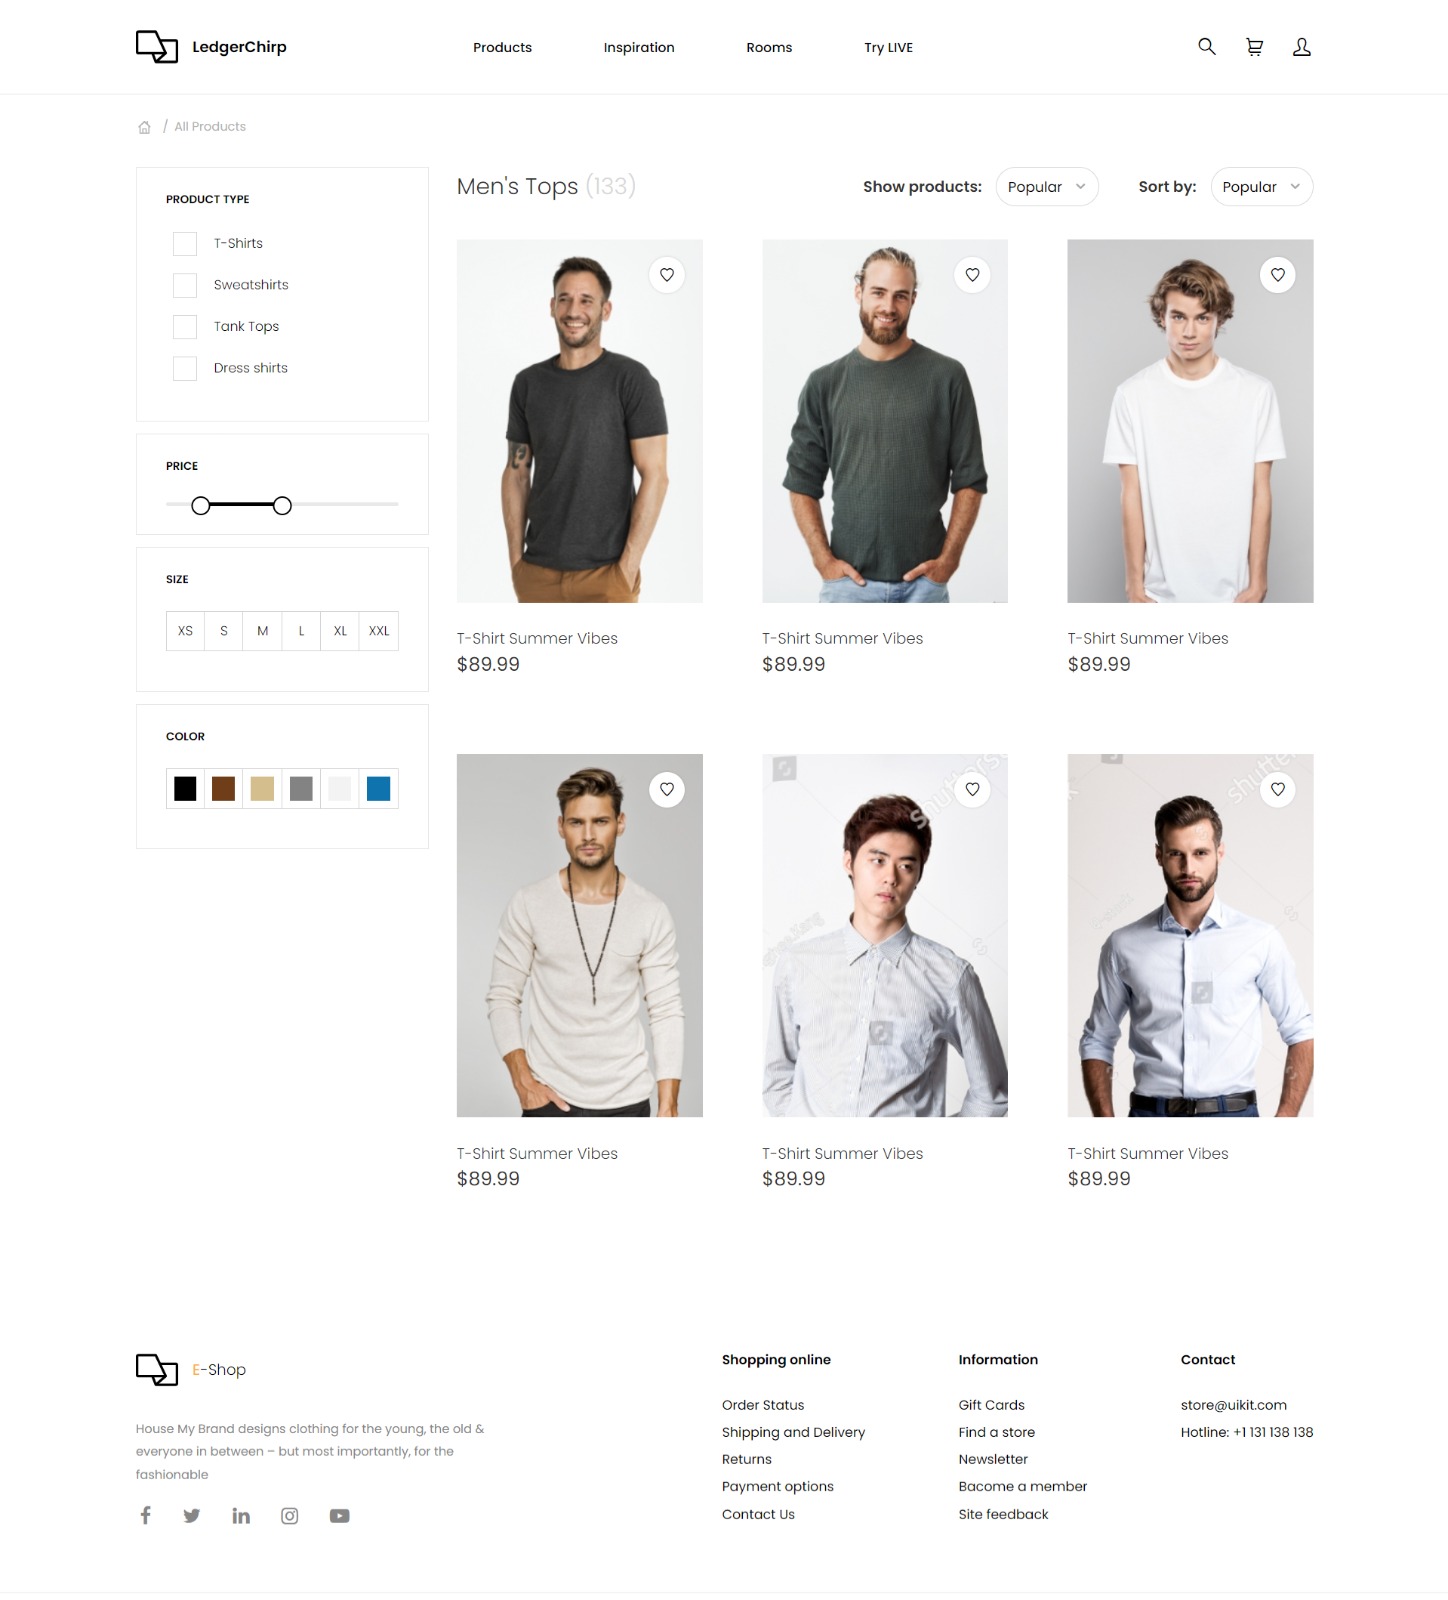This screenshot has height=1600, width=1448.
Task: Expand the Sort by Popular dropdown
Action: coord(1261,187)
